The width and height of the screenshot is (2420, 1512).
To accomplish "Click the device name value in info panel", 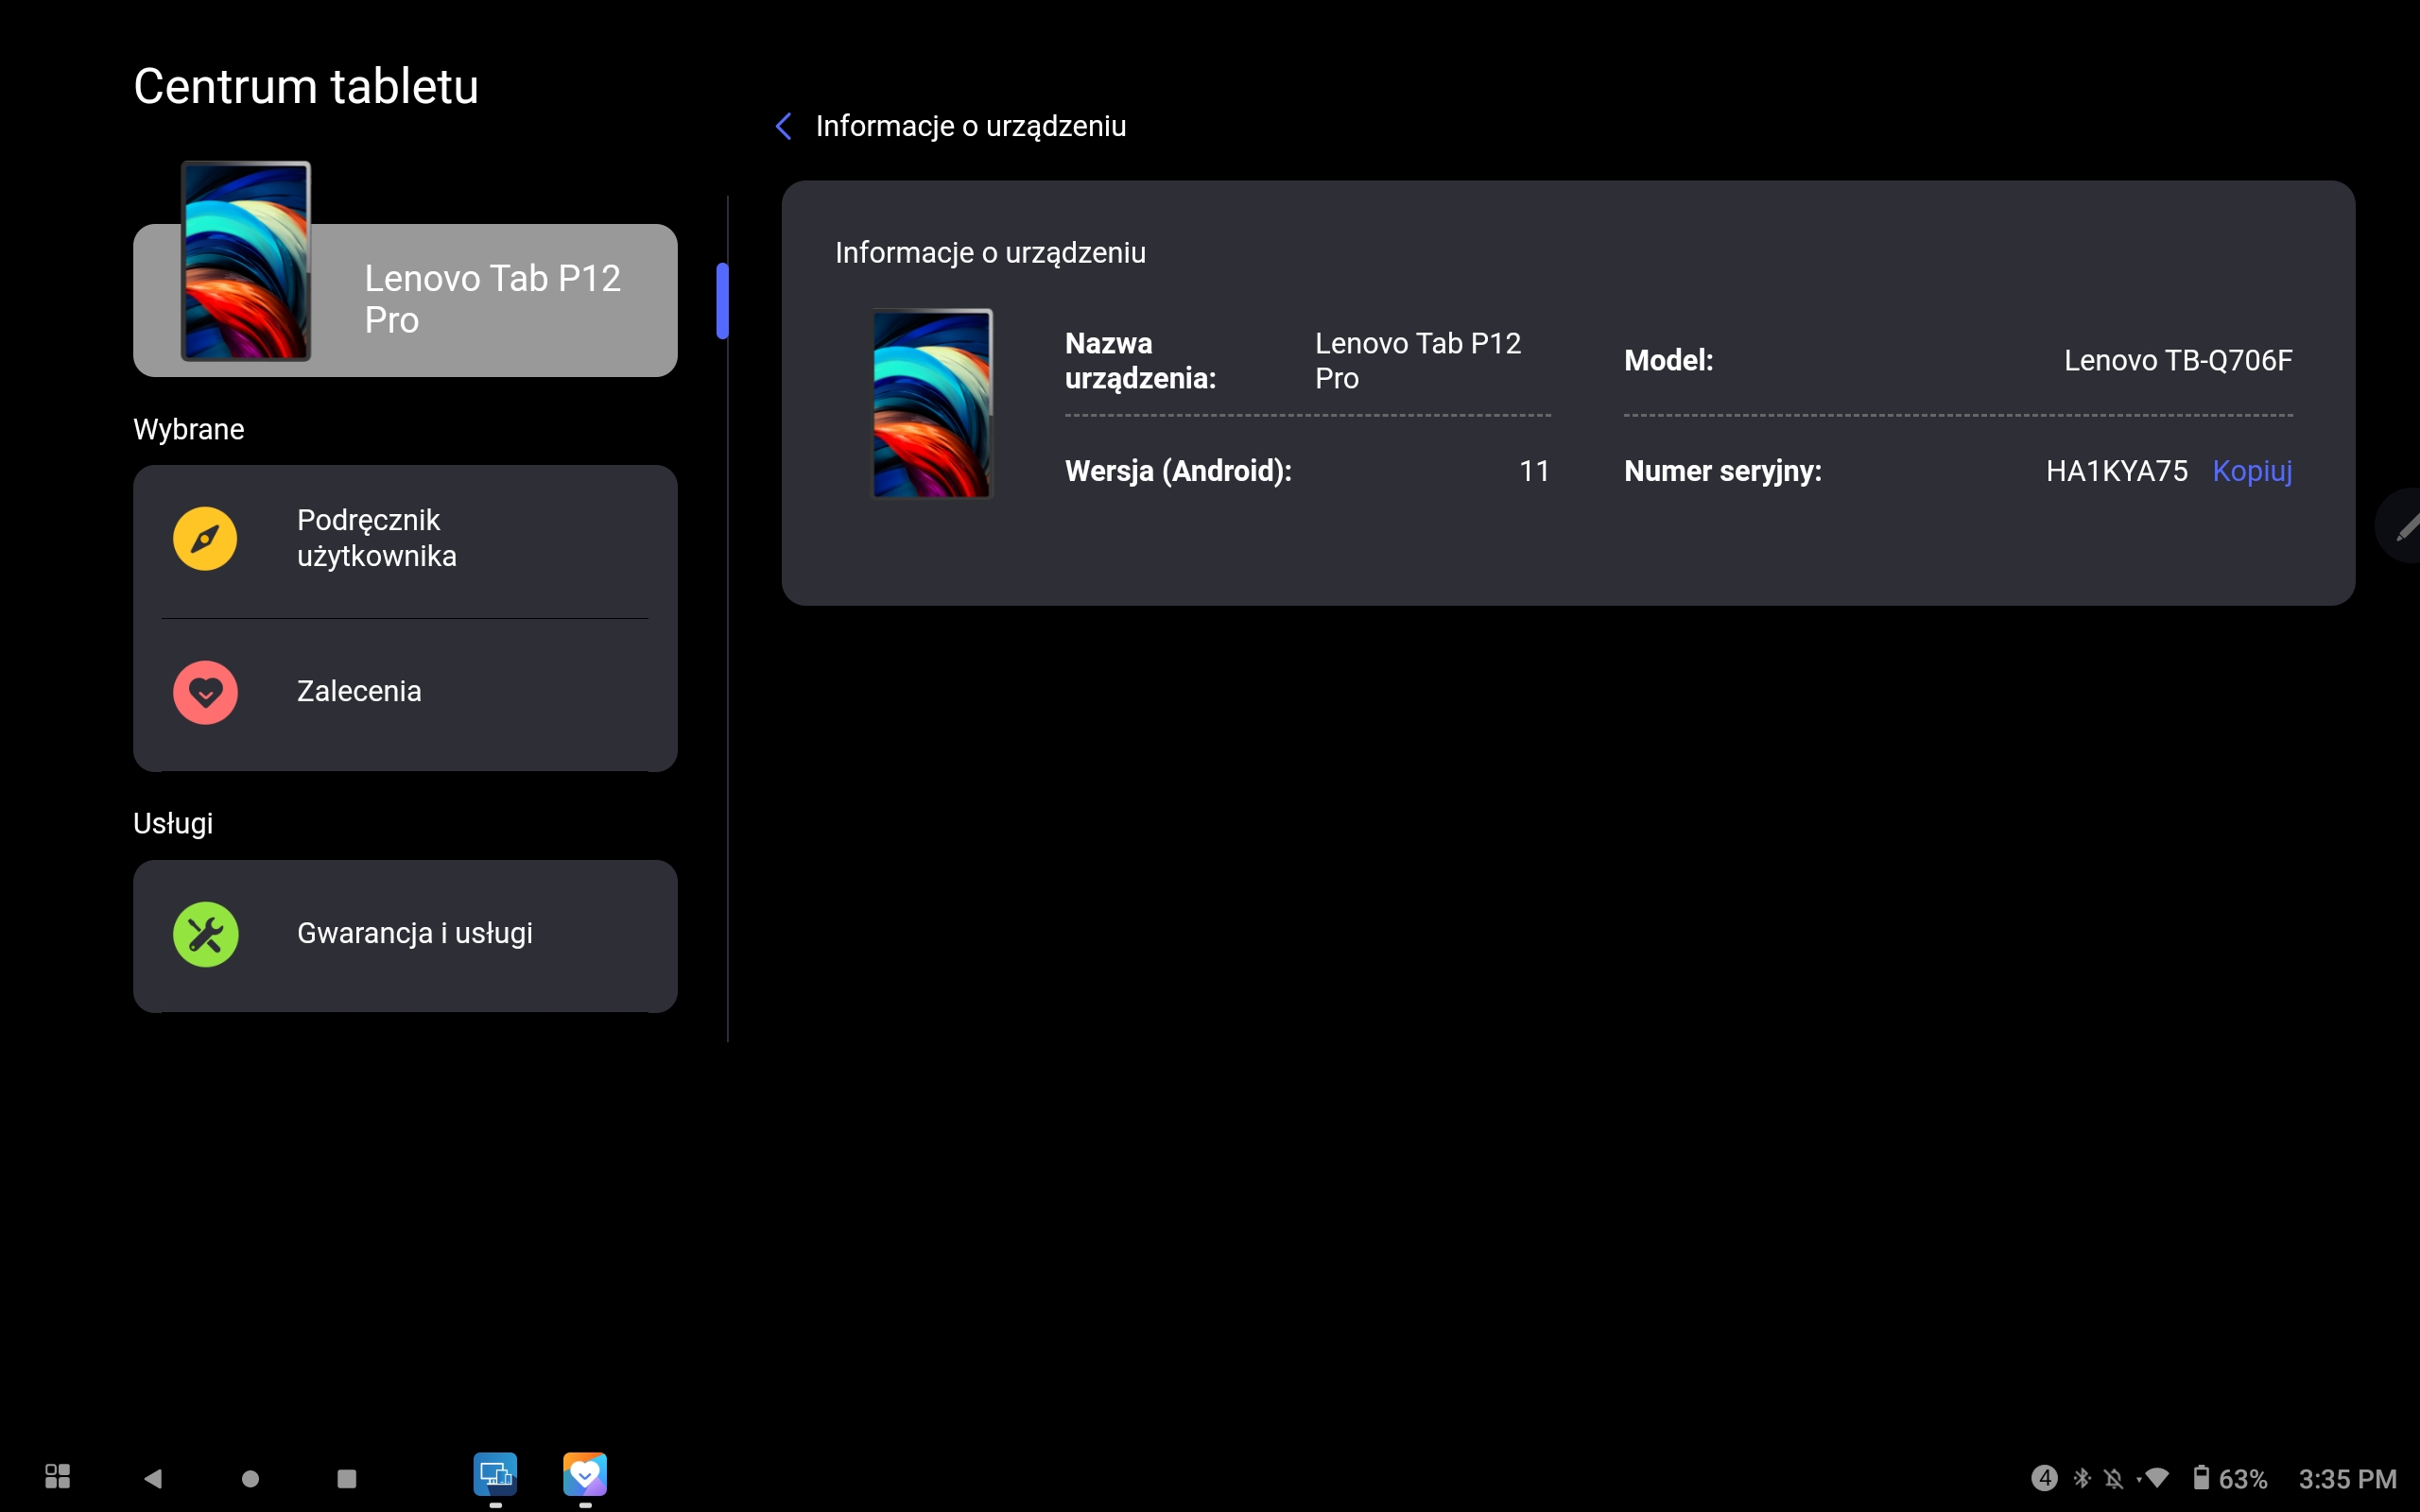I will (1418, 361).
